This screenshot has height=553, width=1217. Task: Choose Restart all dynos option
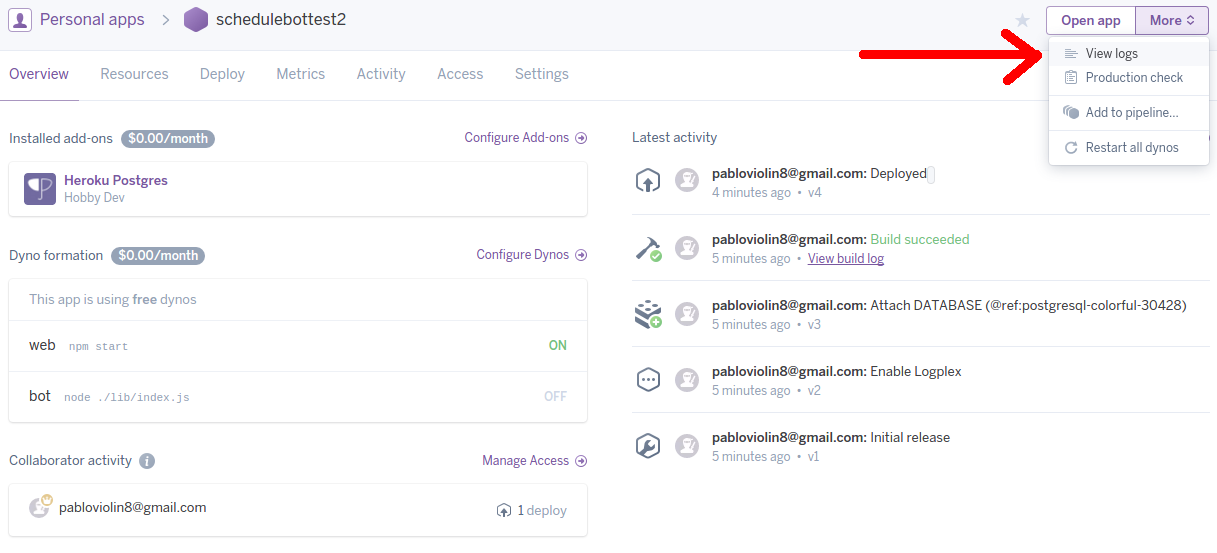click(x=1129, y=147)
